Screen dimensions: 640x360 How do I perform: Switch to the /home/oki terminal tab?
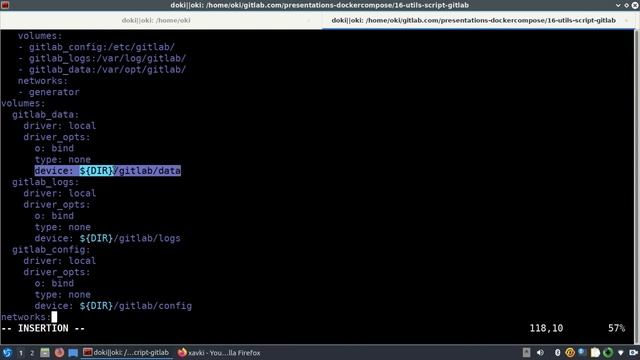pos(156,20)
